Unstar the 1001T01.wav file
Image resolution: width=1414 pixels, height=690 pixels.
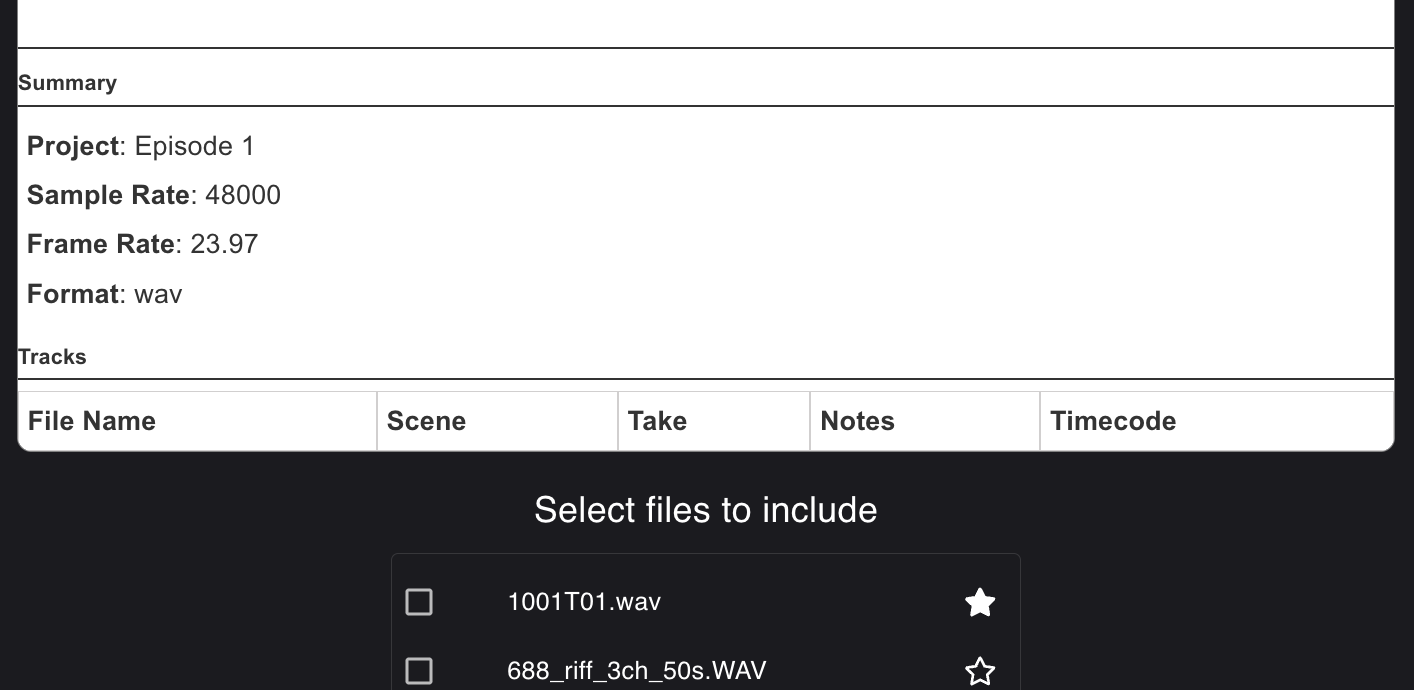tap(980, 602)
